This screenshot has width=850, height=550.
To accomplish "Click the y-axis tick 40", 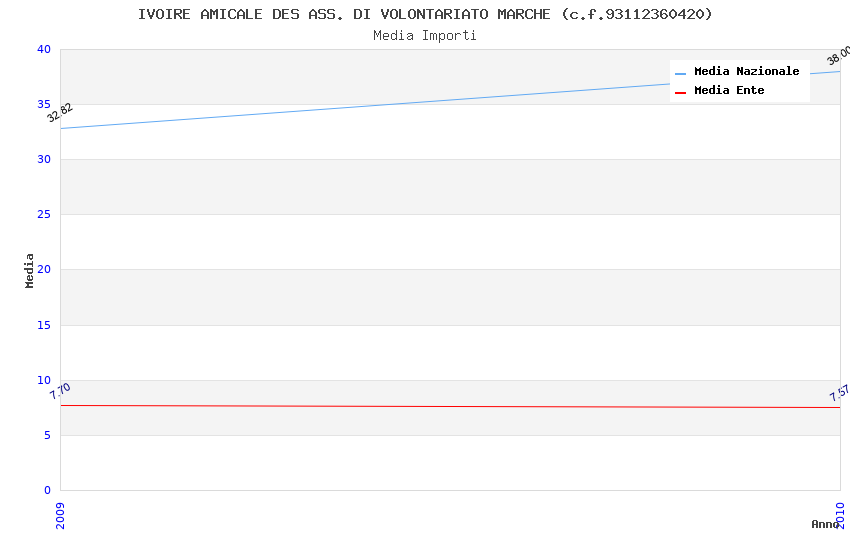I will 44,49.
